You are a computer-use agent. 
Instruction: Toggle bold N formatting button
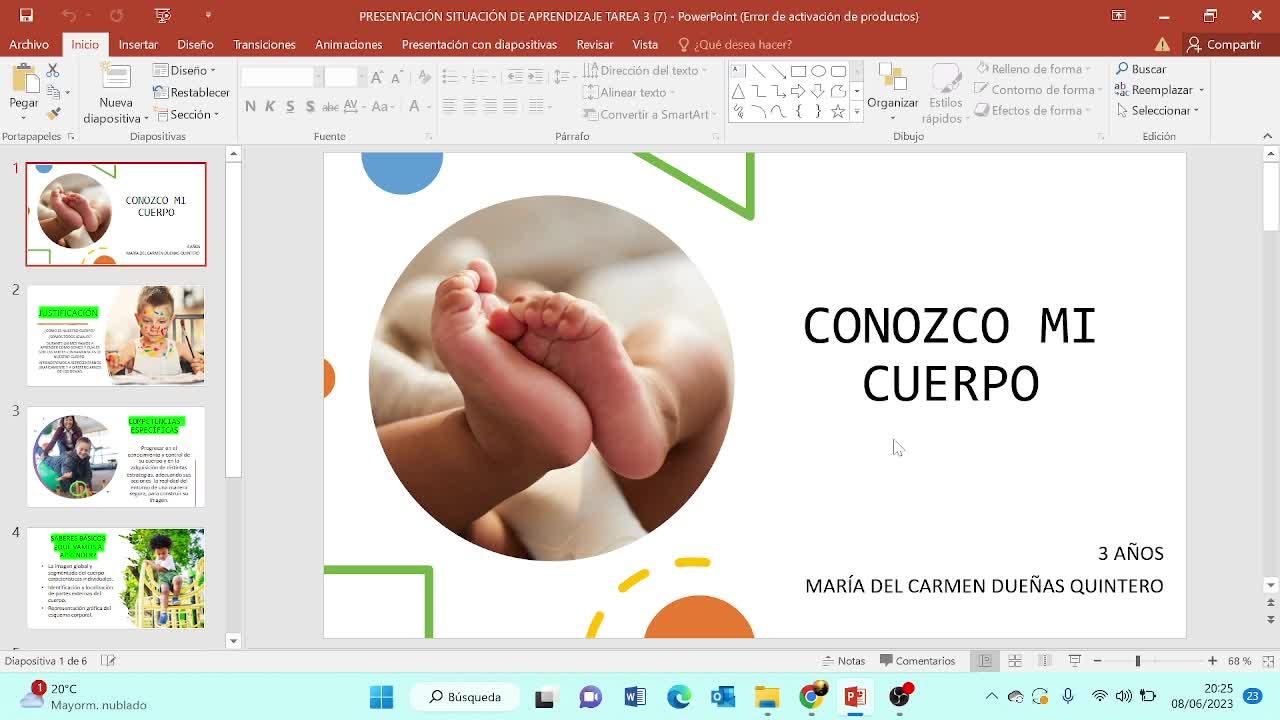pyautogui.click(x=250, y=106)
